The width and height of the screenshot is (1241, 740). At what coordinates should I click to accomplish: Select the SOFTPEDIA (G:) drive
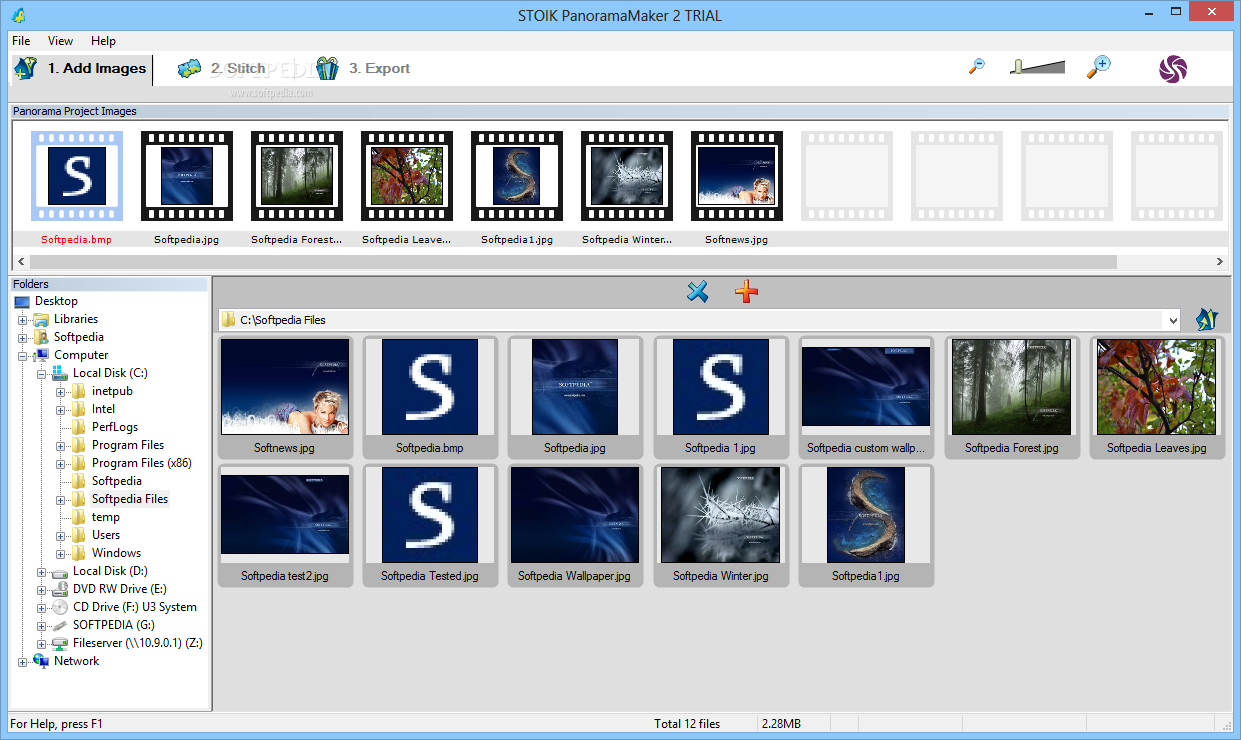tap(113, 625)
